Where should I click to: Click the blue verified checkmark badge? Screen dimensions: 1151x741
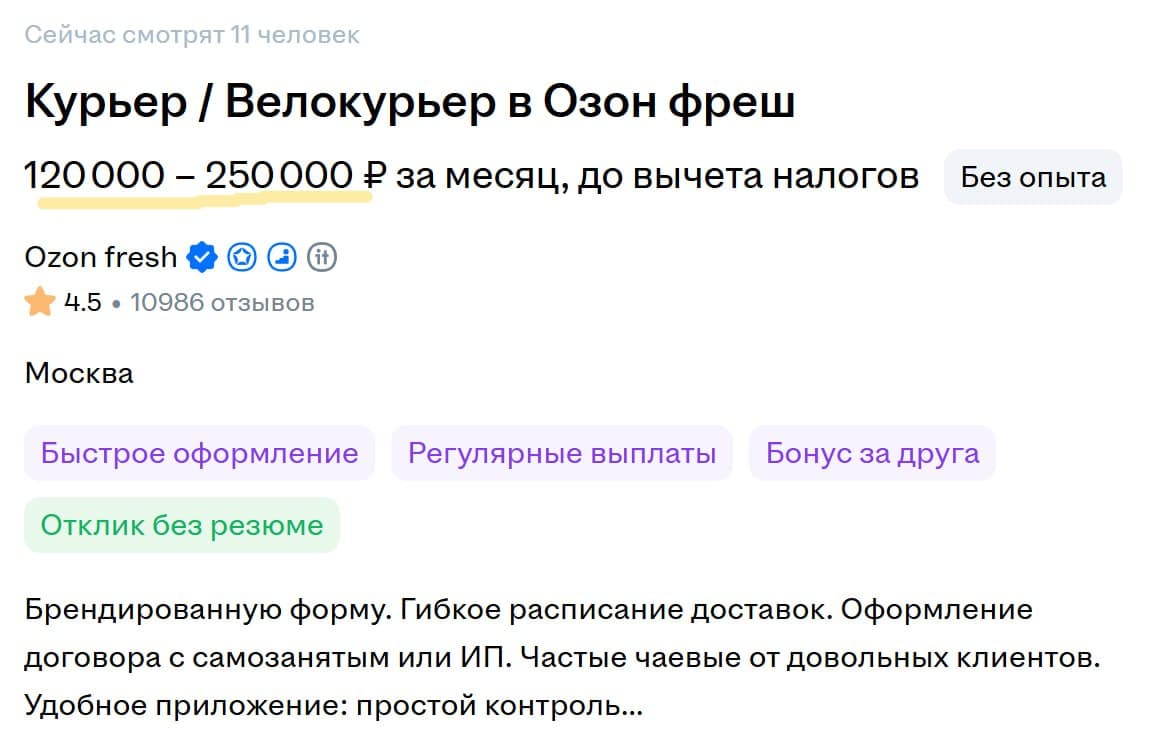[203, 258]
